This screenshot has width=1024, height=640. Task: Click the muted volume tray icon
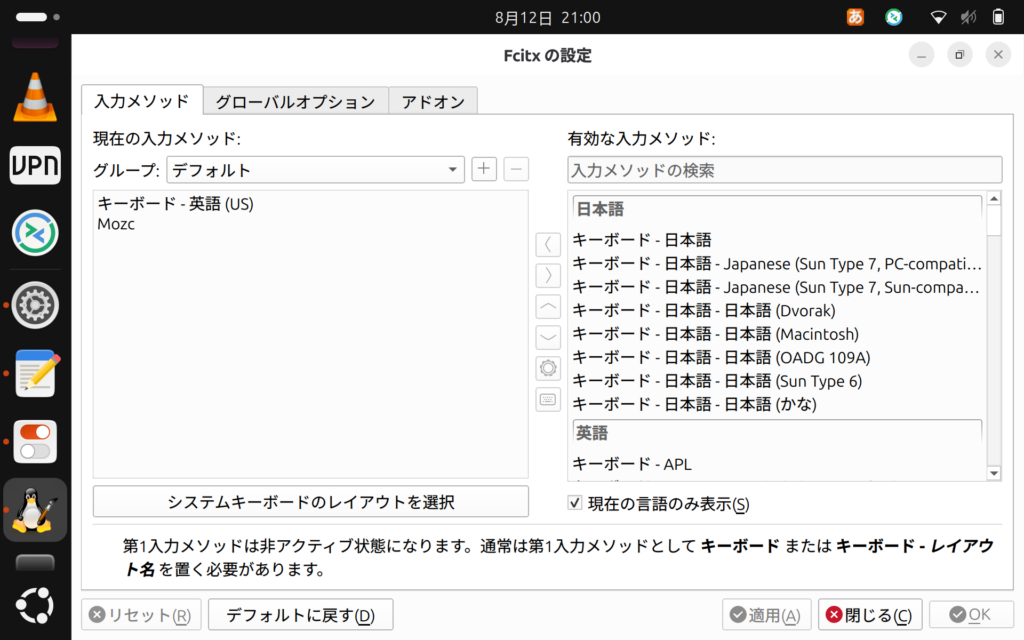(x=968, y=18)
